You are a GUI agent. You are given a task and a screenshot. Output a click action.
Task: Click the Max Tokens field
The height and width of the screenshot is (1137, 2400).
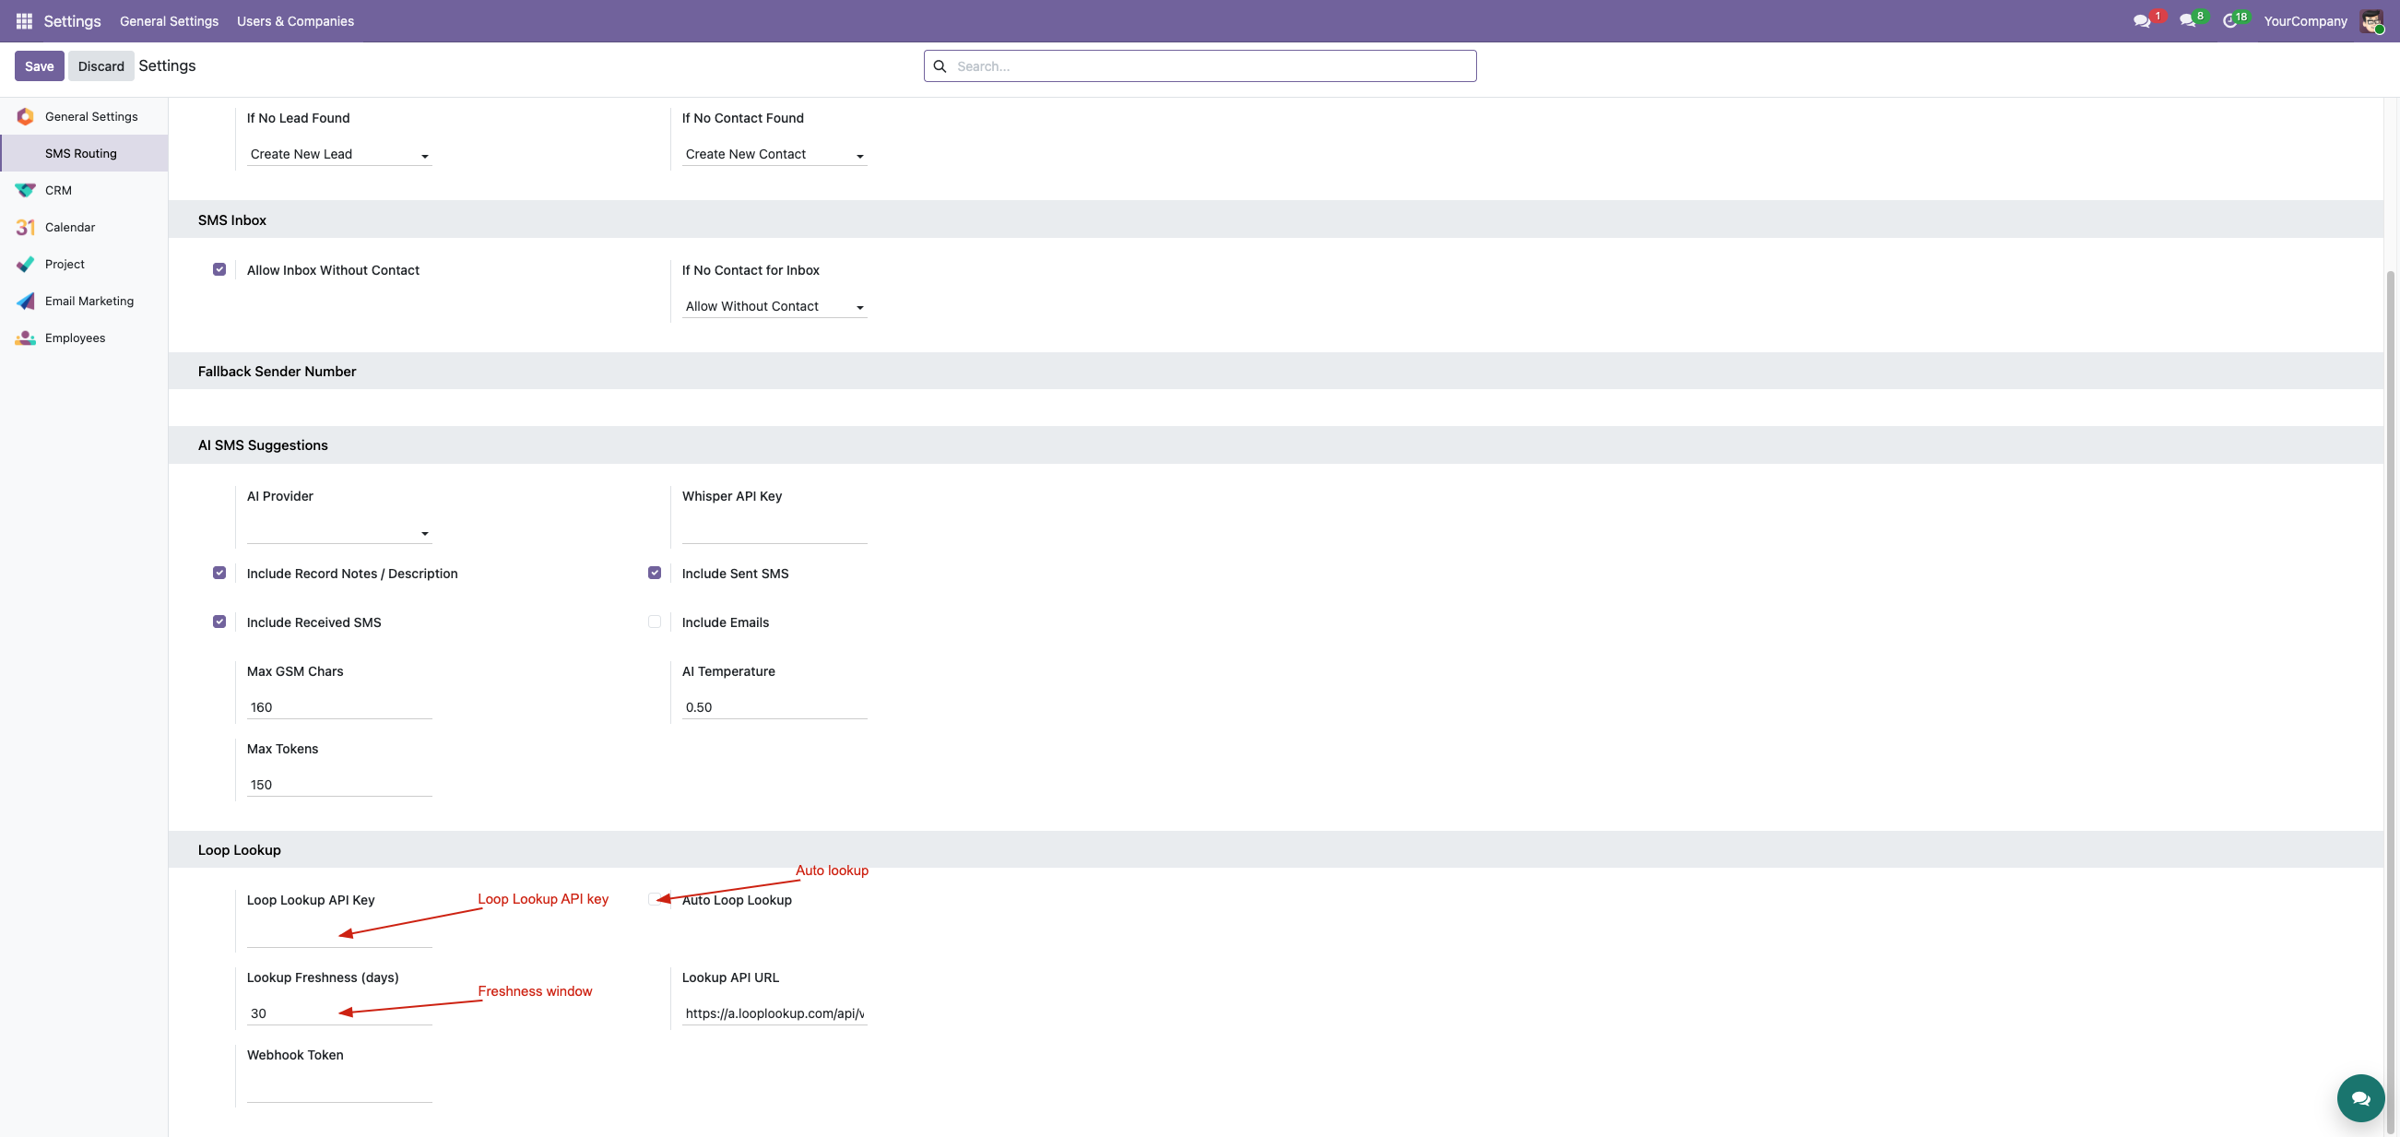tap(339, 785)
